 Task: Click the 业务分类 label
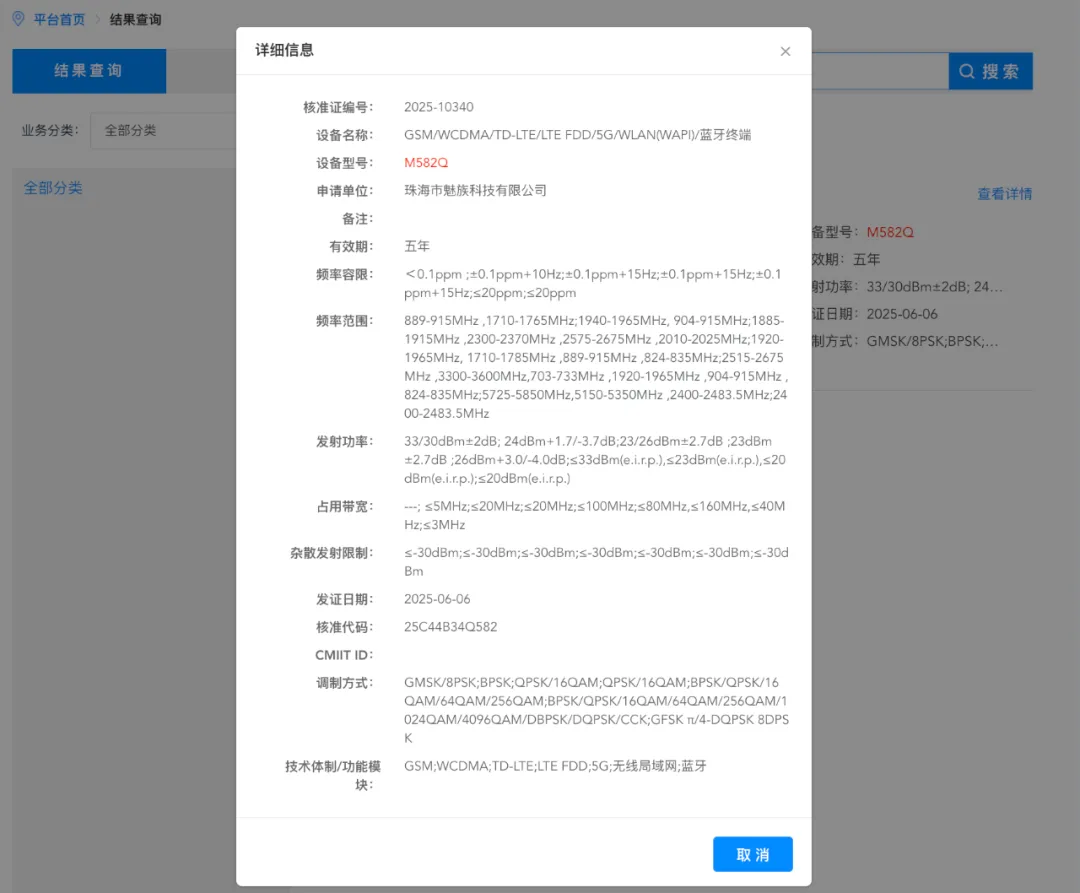click(x=50, y=130)
